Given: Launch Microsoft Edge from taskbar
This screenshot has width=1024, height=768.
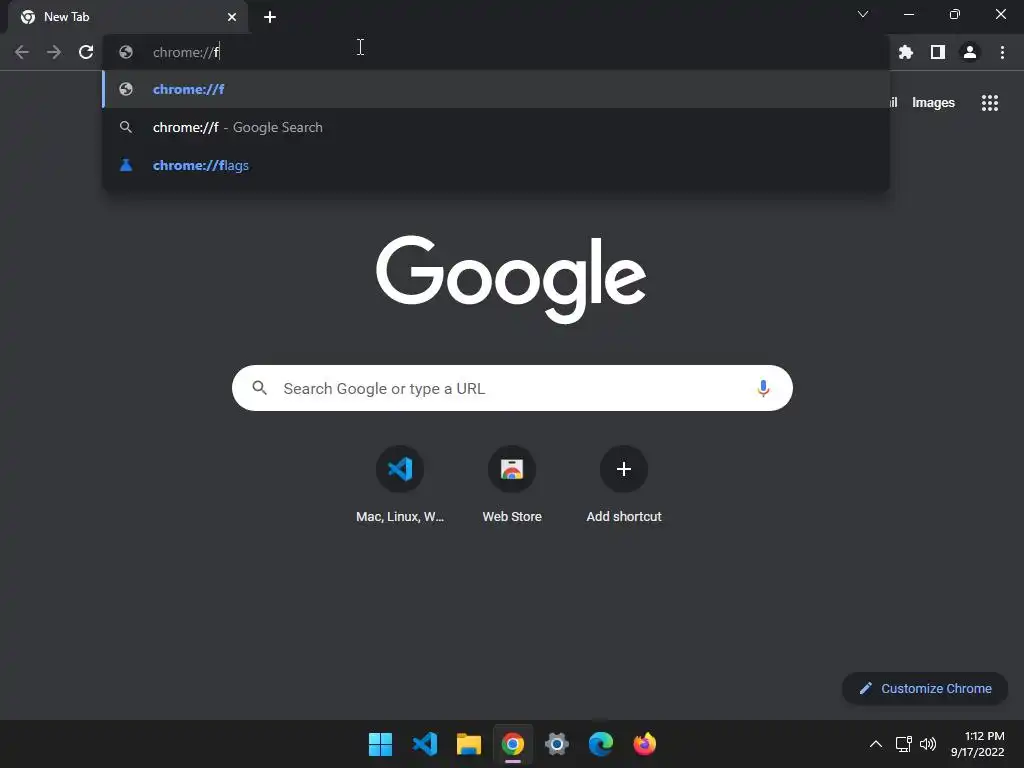Looking at the screenshot, I should click(601, 744).
